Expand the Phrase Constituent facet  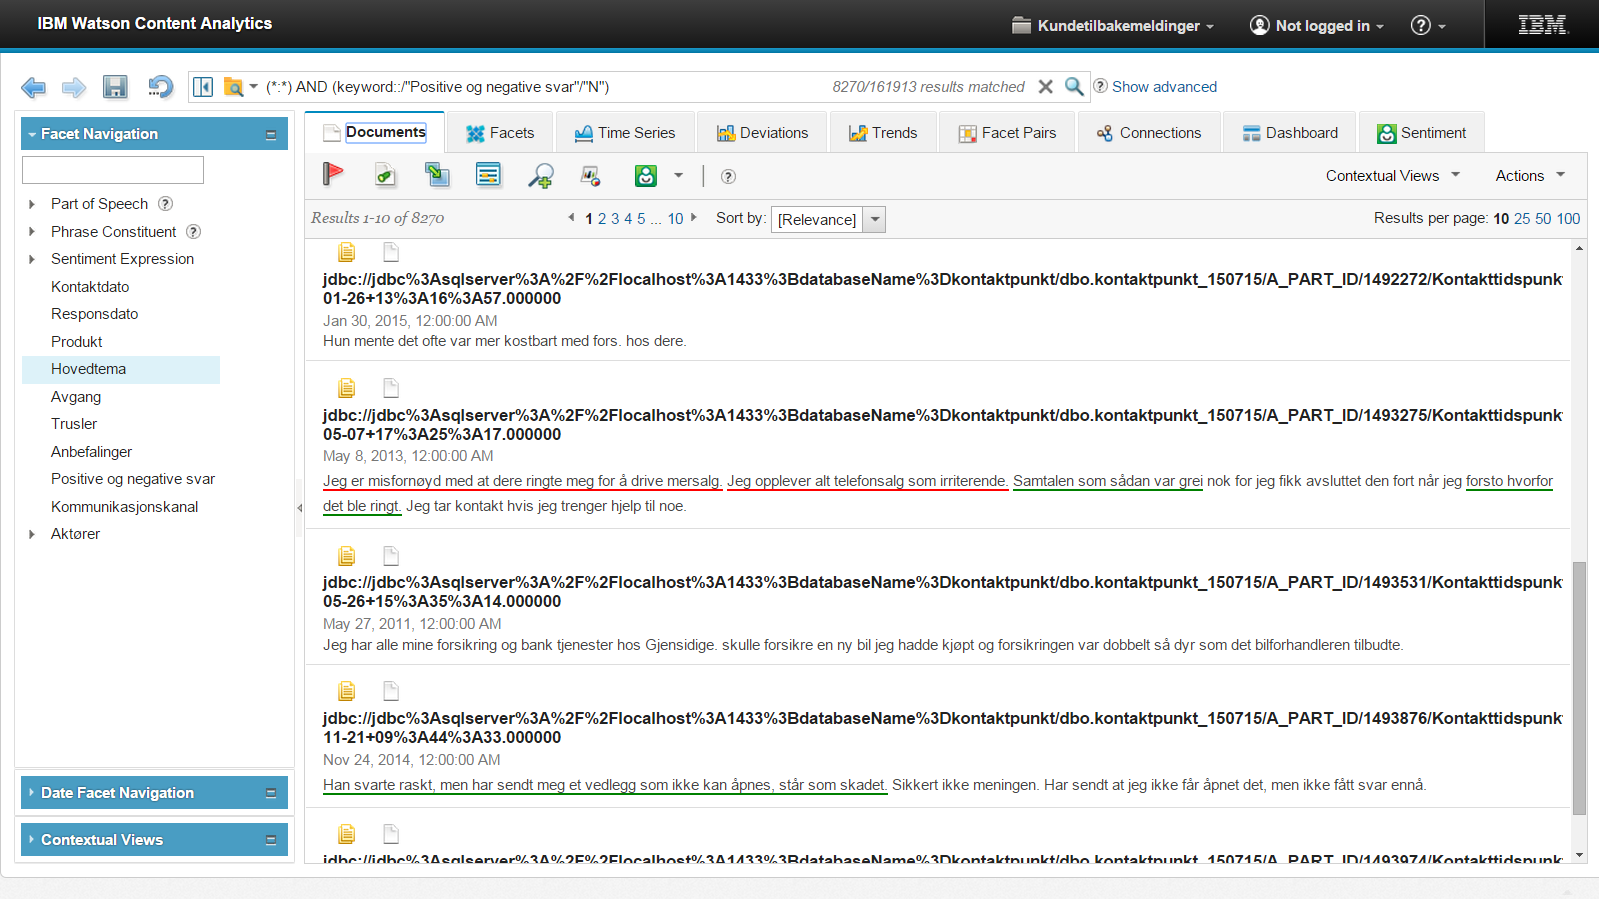click(x=32, y=232)
